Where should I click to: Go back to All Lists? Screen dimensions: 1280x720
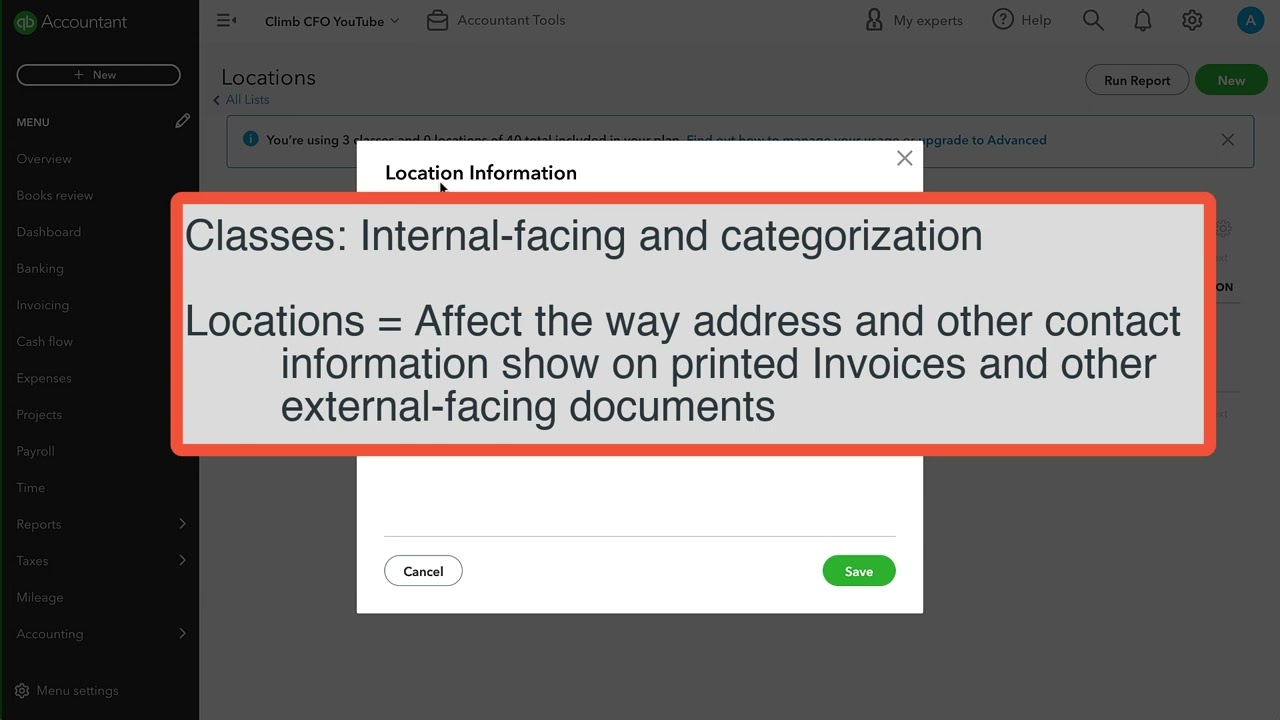point(241,99)
